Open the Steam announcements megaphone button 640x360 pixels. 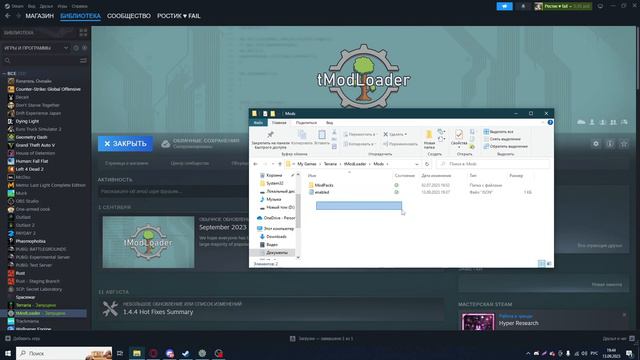click(x=504, y=6)
